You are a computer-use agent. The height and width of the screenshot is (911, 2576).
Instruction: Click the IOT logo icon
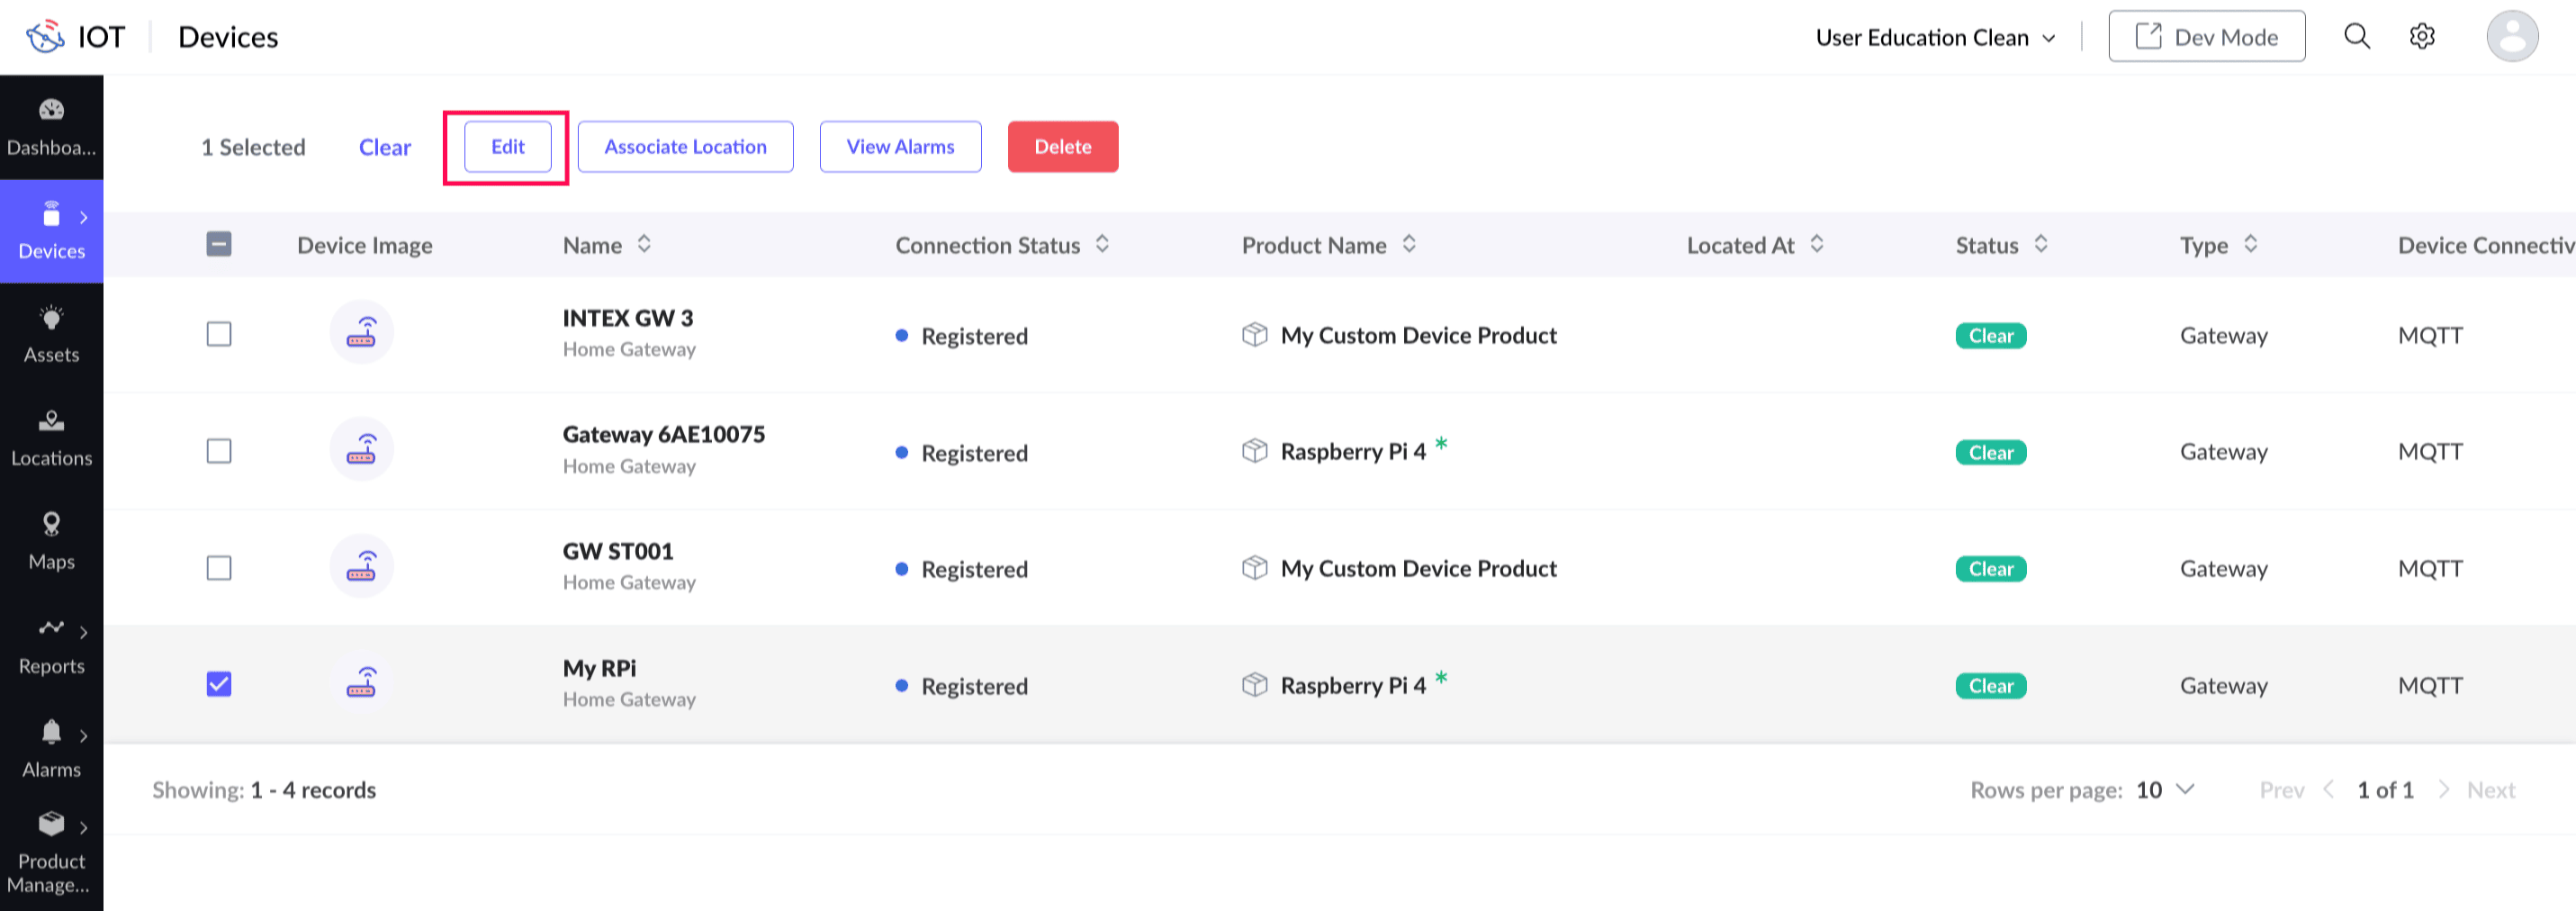45,37
